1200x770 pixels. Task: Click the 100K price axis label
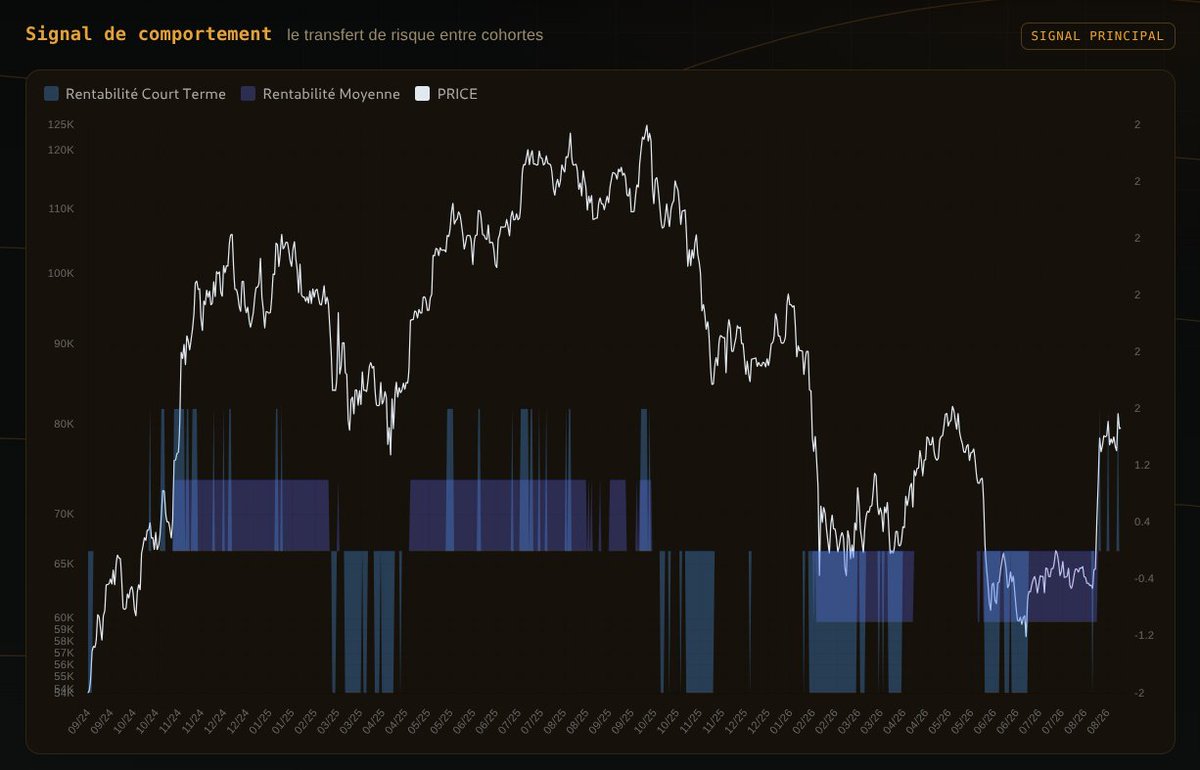61,274
